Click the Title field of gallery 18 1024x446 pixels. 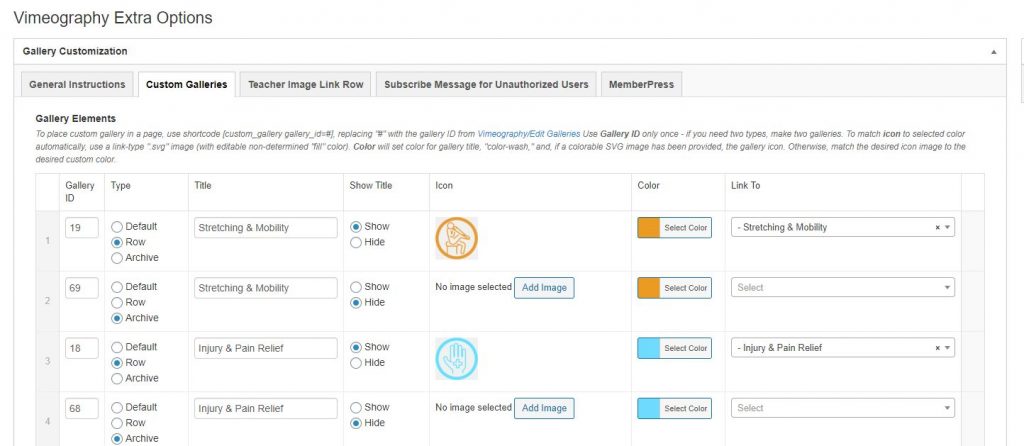click(x=265, y=348)
